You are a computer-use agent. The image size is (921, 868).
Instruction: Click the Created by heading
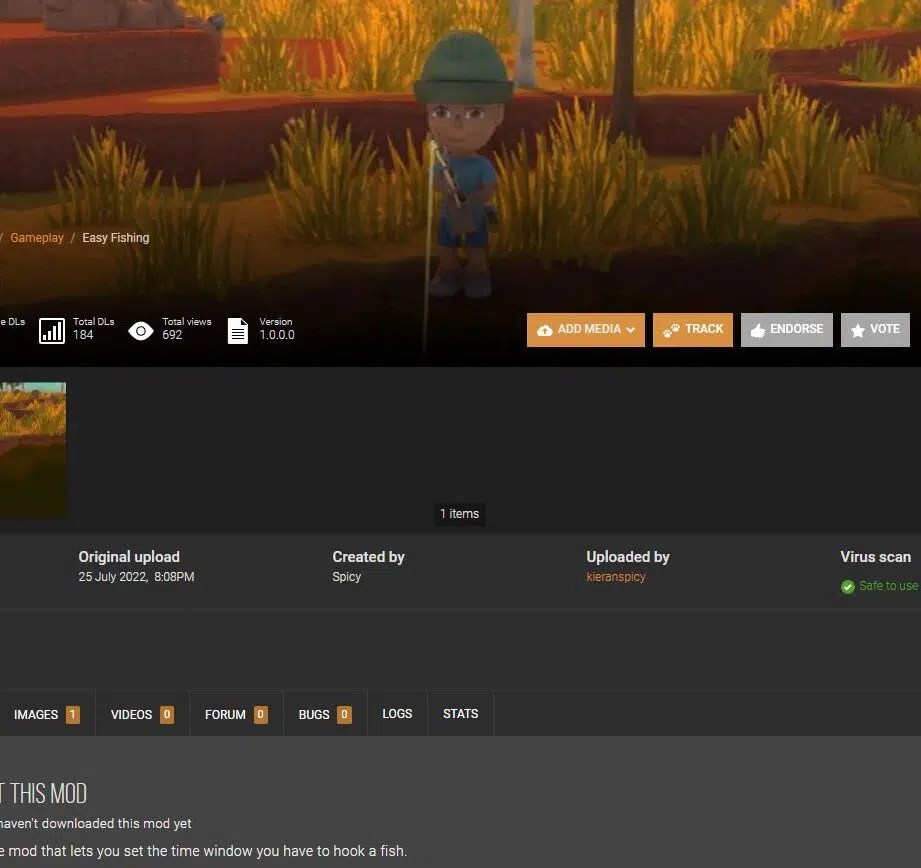(x=368, y=557)
